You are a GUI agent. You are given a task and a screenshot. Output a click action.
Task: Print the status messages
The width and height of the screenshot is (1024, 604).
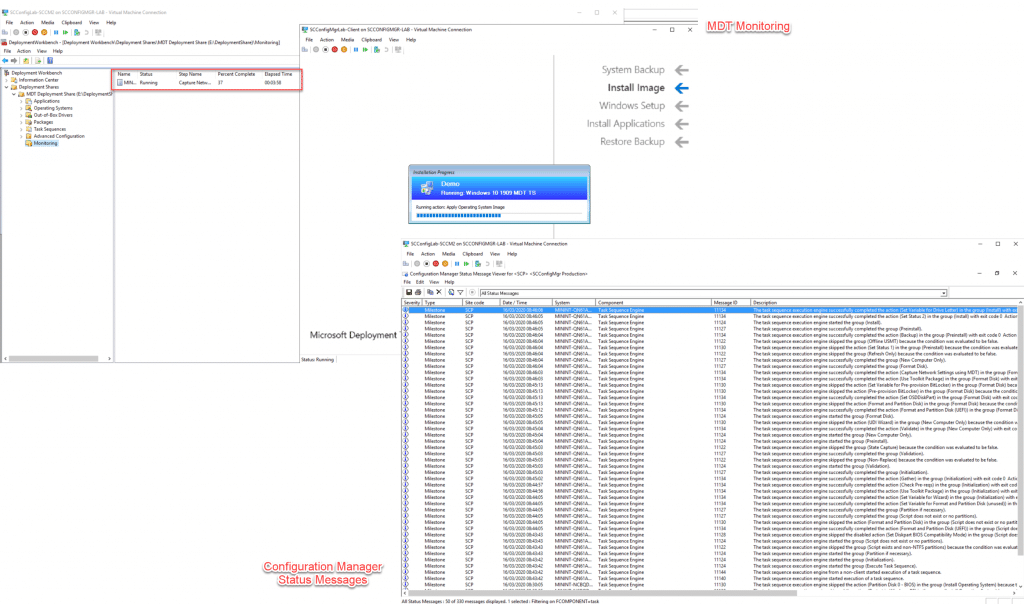[x=416, y=292]
